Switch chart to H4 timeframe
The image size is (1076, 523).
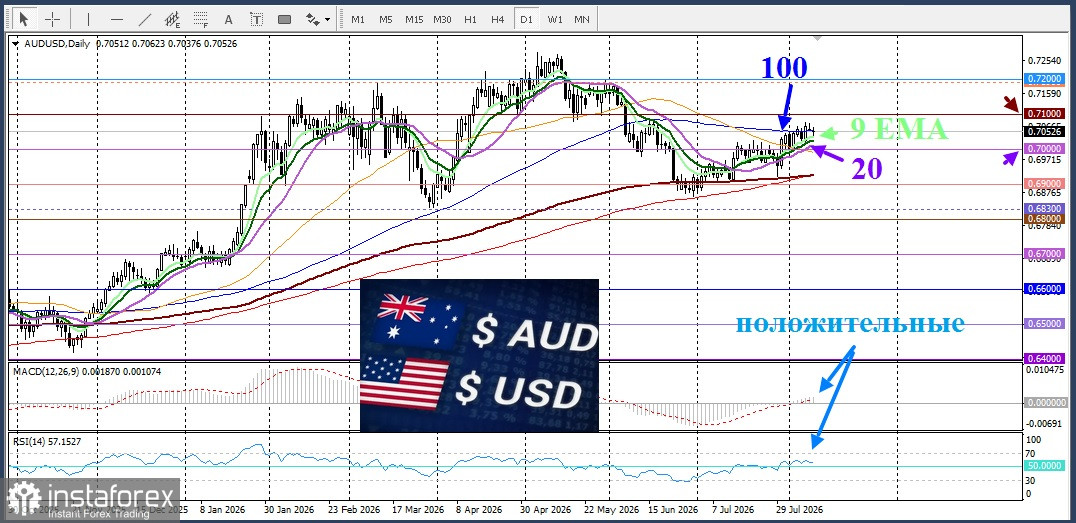click(x=498, y=19)
